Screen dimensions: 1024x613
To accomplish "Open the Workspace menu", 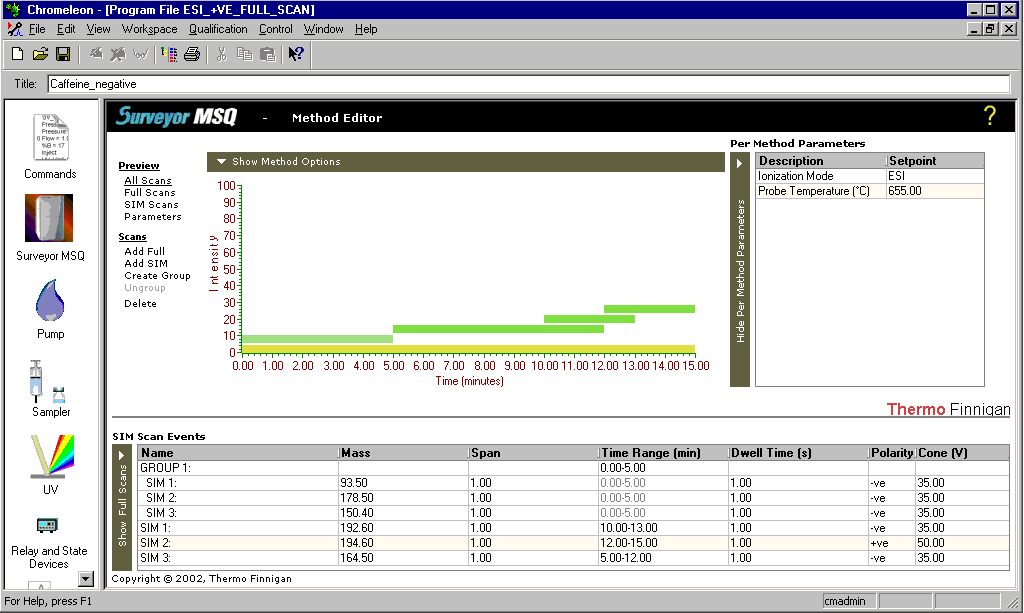I will 150,29.
